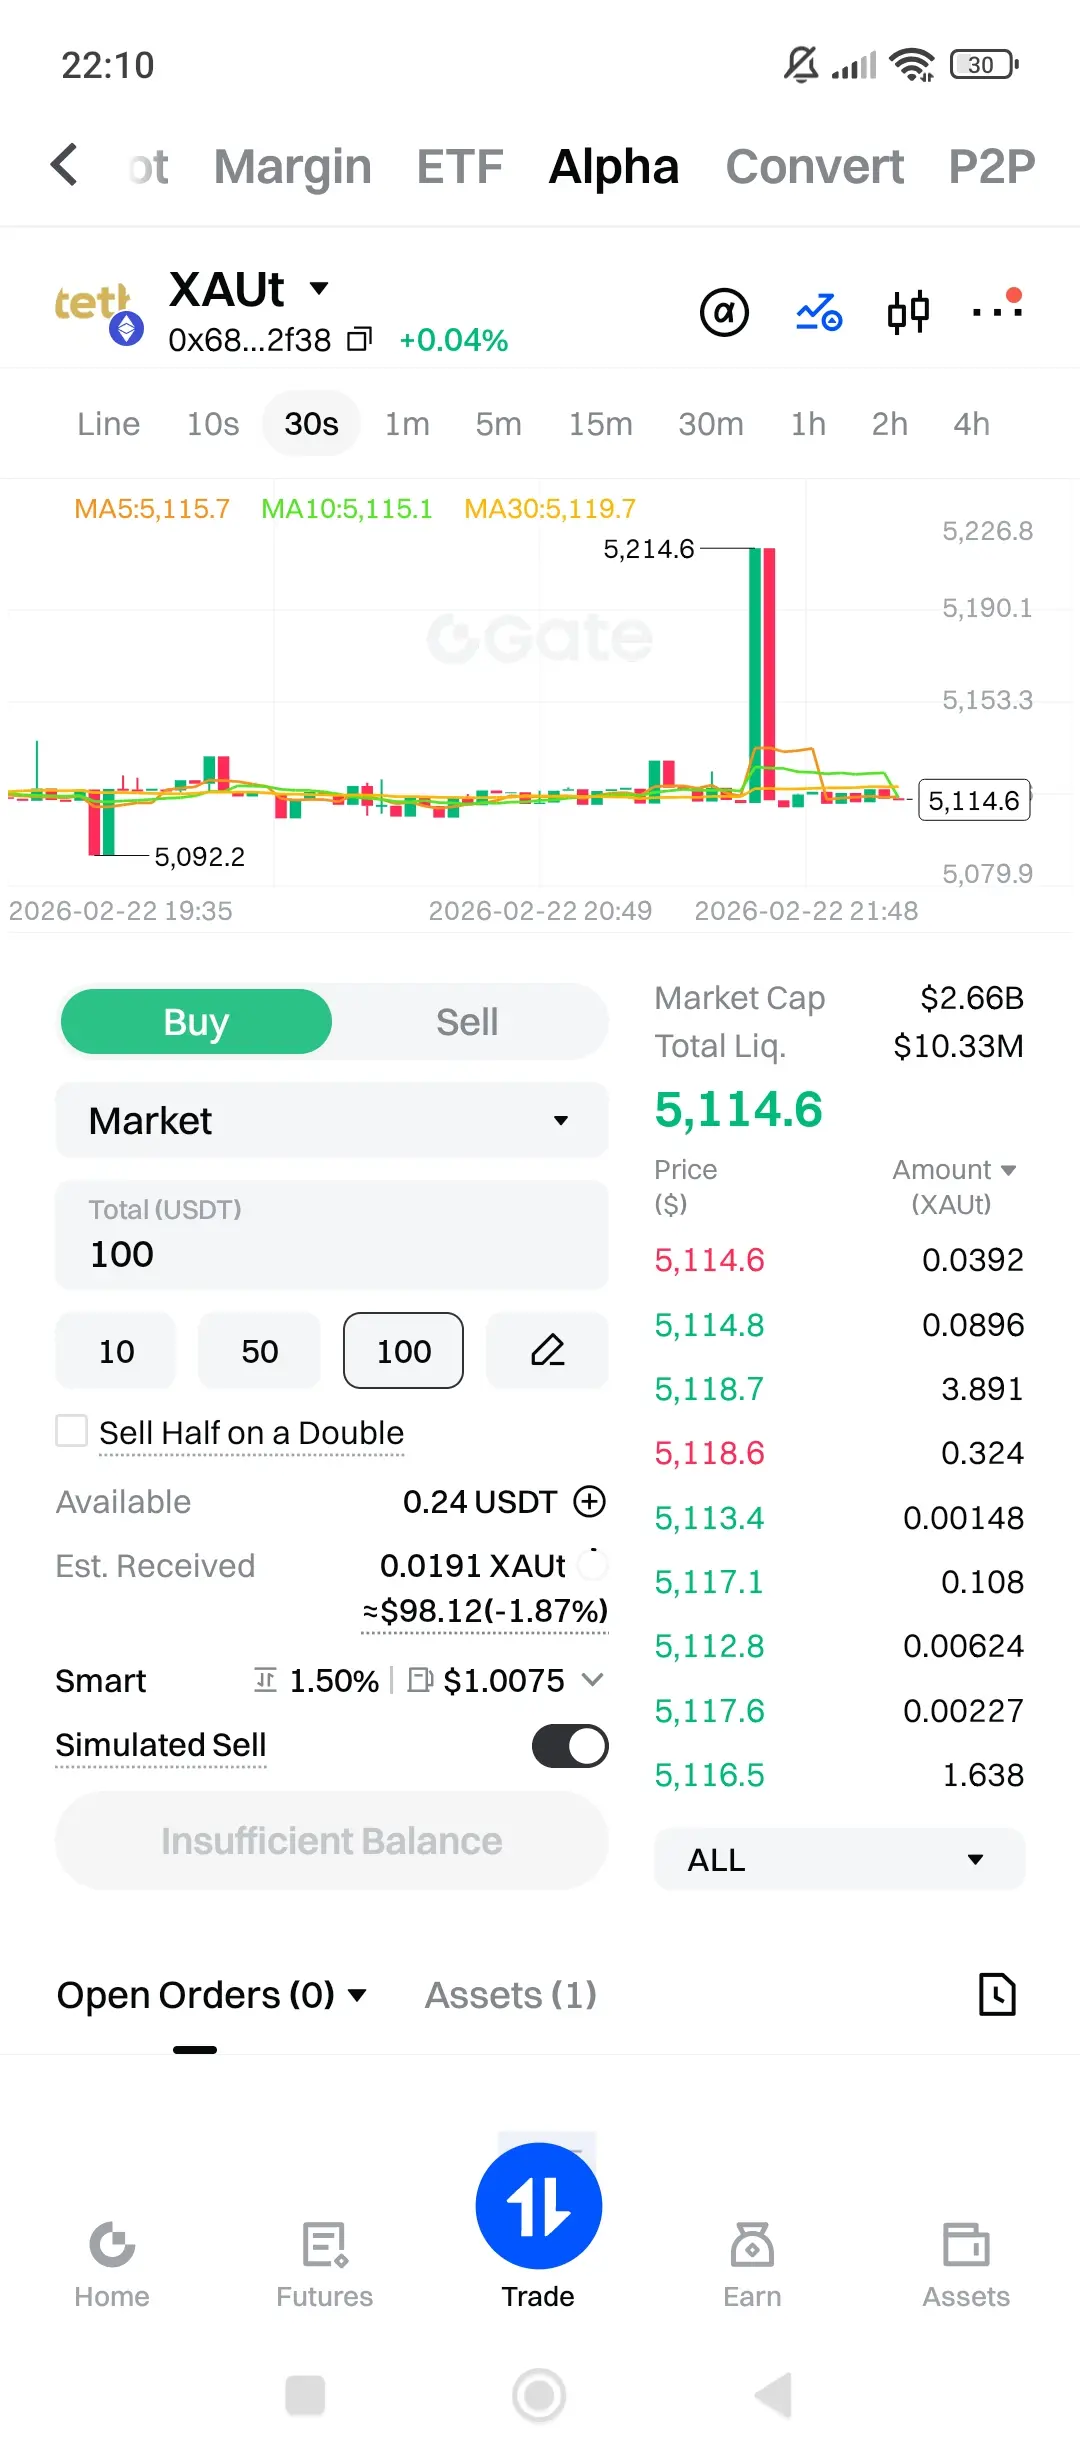Open the XAUt token selector dropdown
This screenshot has width=1080, height=2460.
(319, 288)
